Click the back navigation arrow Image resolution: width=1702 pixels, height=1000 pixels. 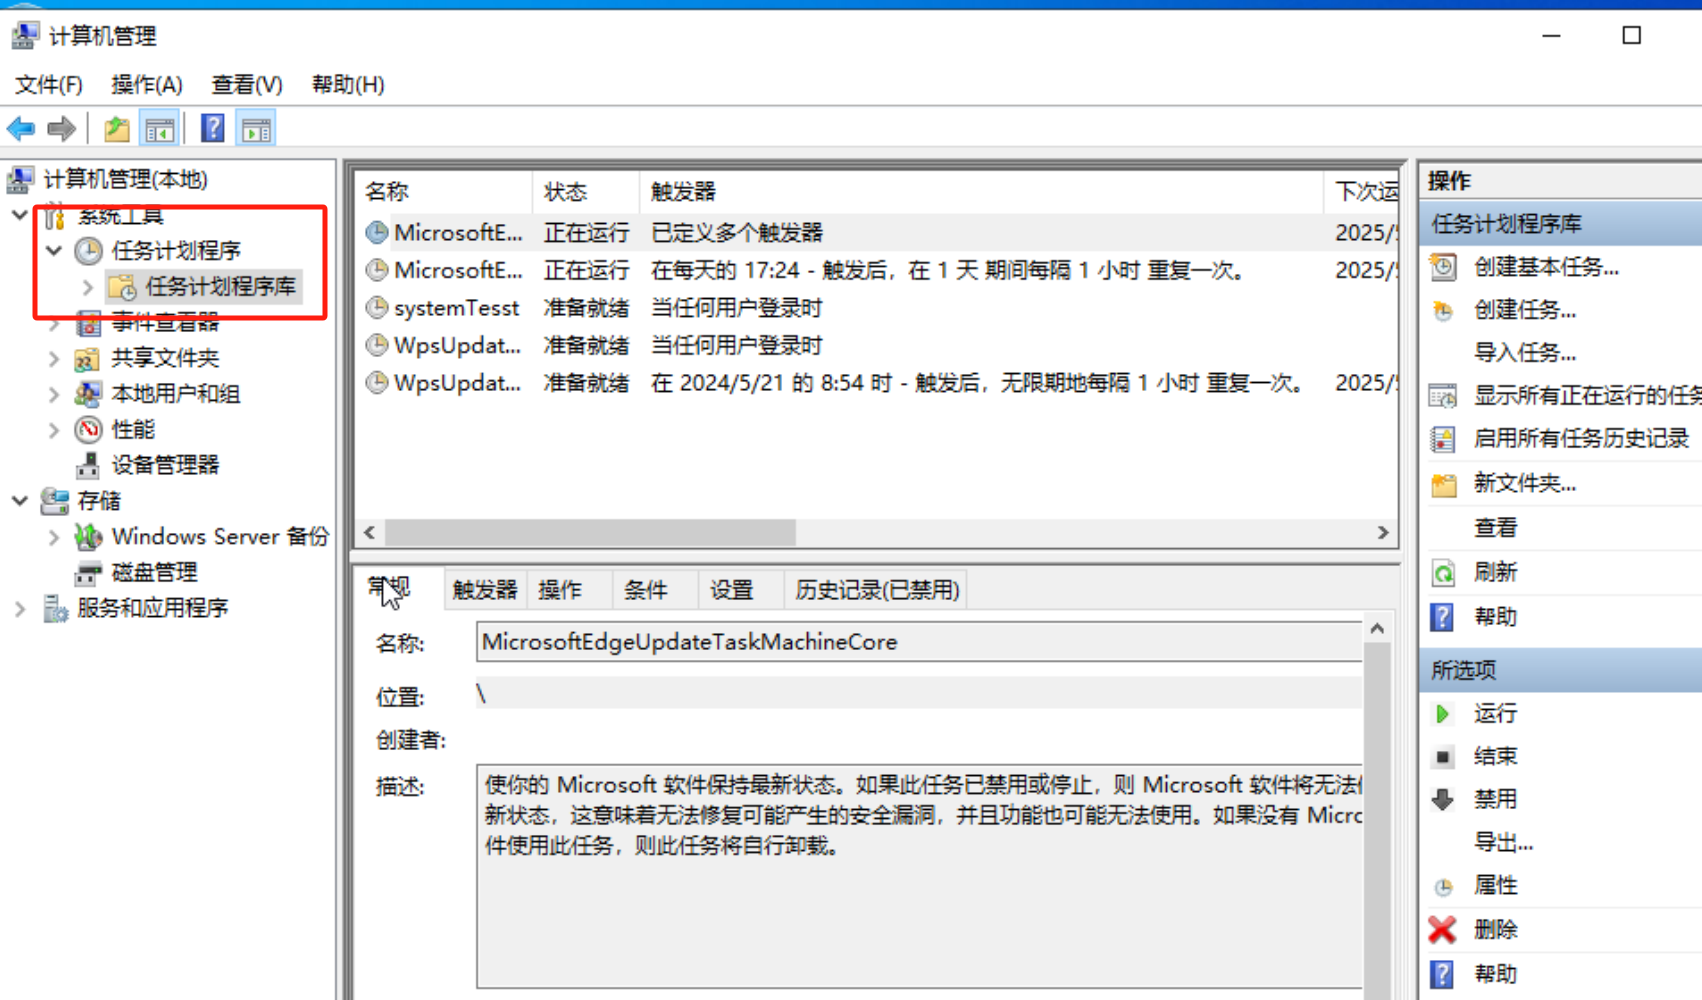point(21,128)
